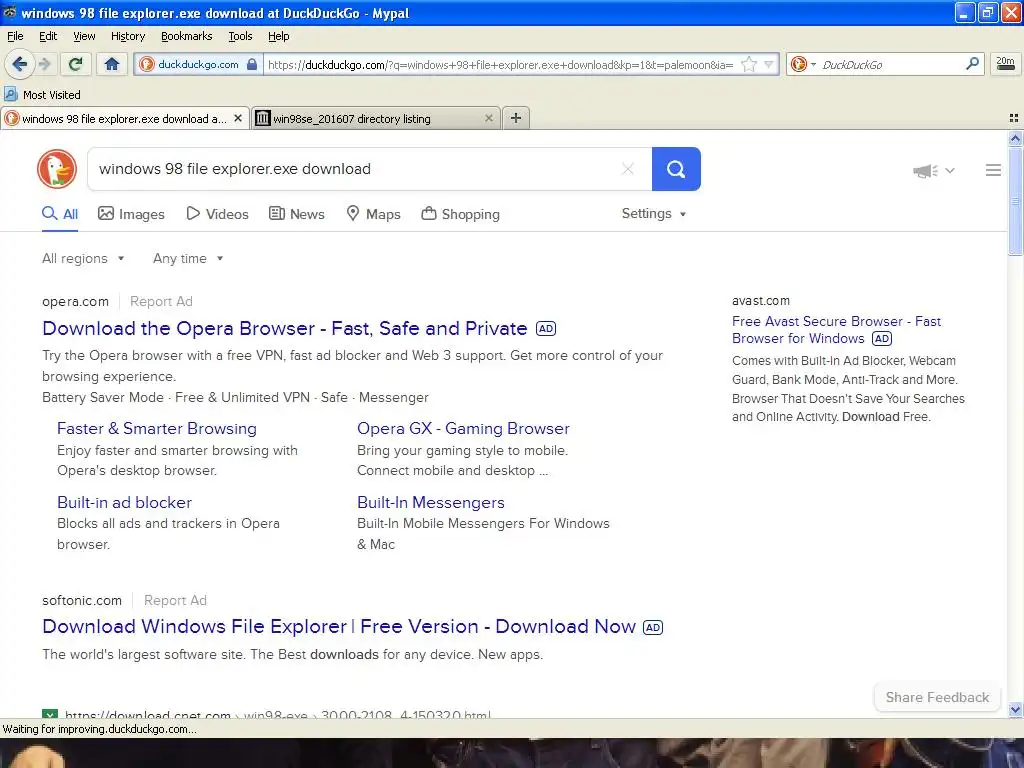Bookmark this page with the star icon
The width and height of the screenshot is (1024, 768).
click(749, 65)
